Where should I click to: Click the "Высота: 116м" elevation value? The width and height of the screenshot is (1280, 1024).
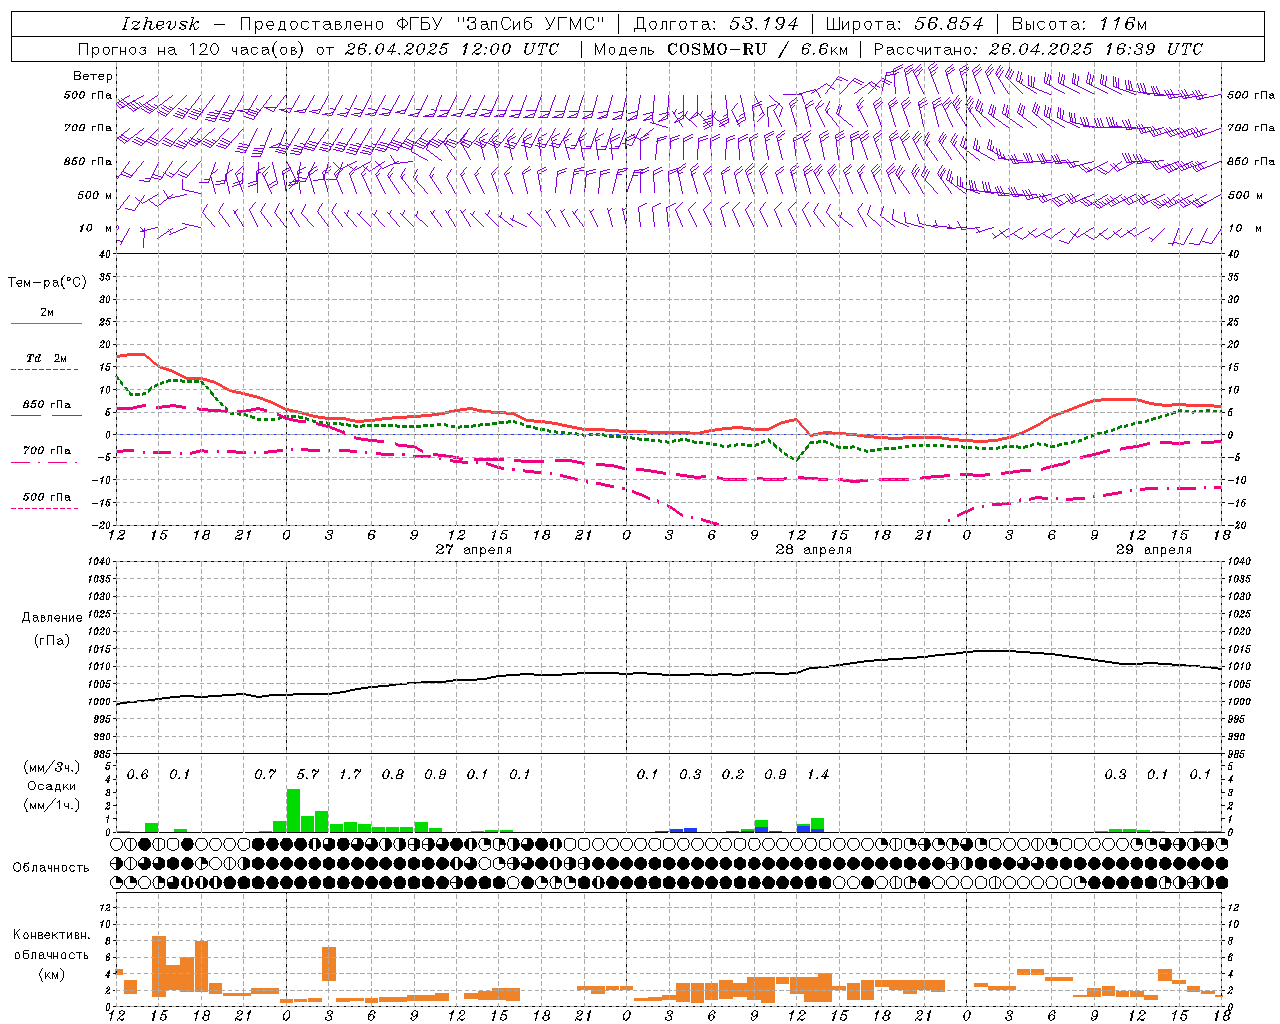pyautogui.click(x=1080, y=24)
